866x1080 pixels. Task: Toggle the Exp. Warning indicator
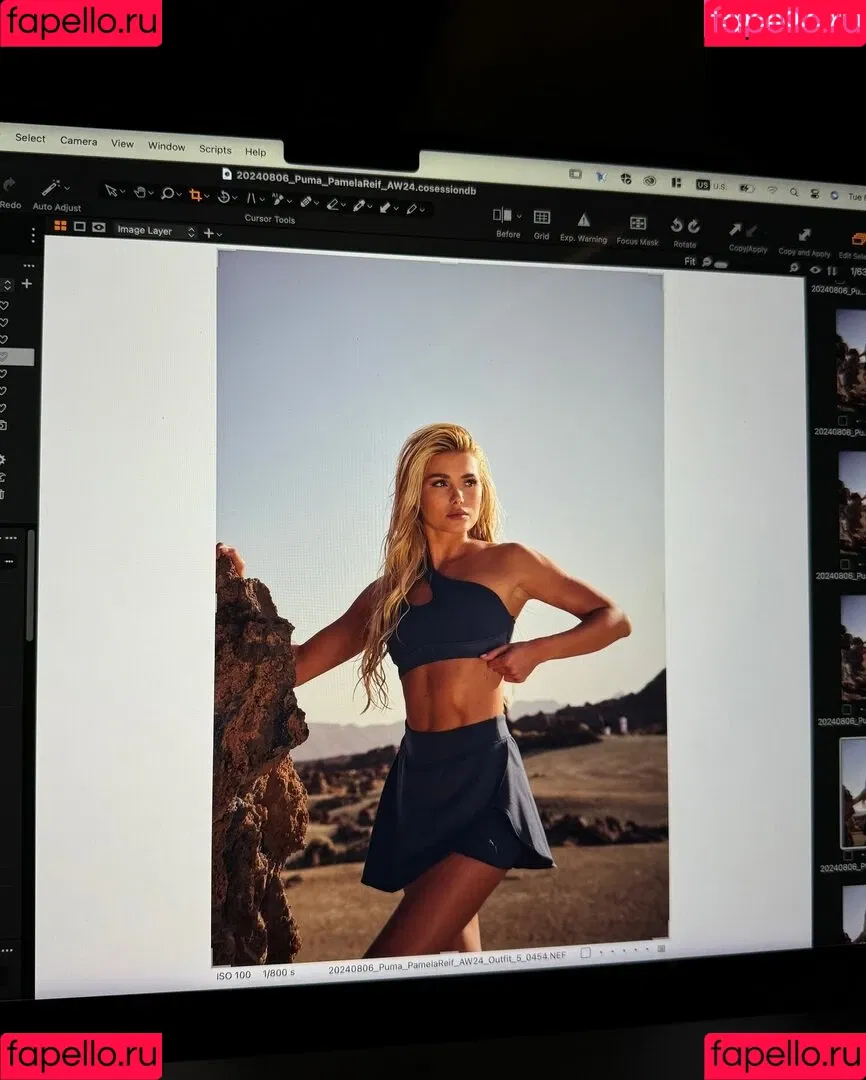tap(583, 220)
